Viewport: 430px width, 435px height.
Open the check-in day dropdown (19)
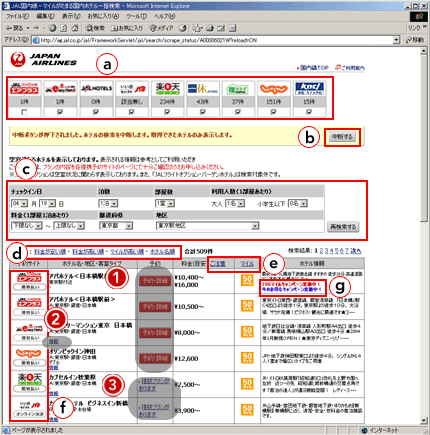(x=47, y=203)
